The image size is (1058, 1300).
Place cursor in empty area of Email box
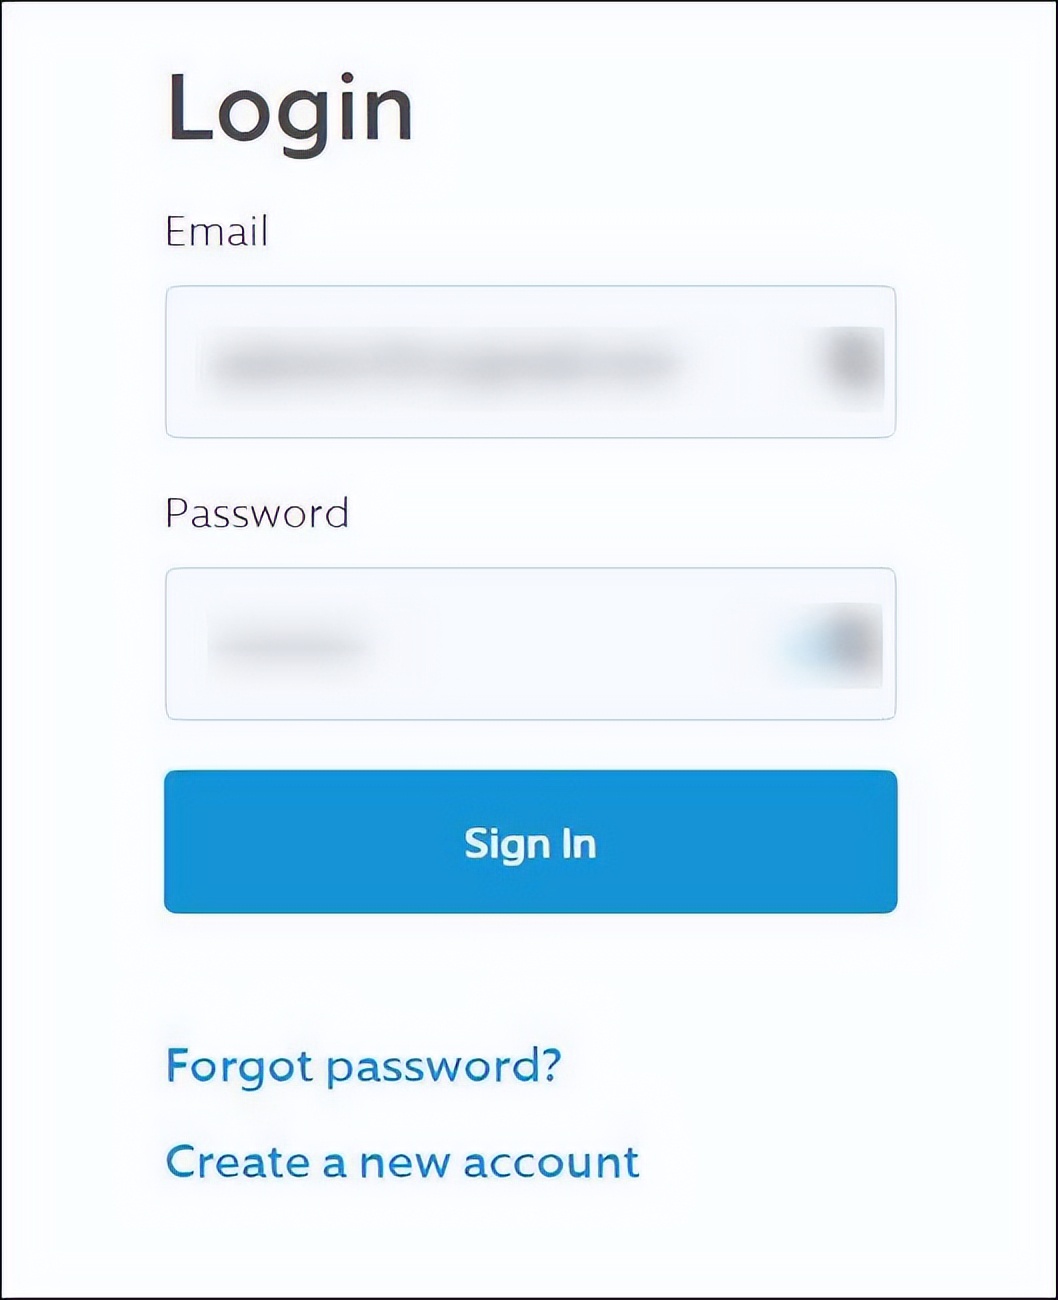748,362
